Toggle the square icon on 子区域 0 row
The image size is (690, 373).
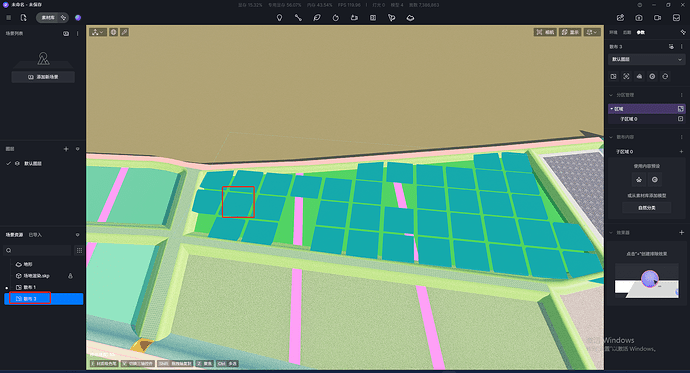(x=680, y=119)
